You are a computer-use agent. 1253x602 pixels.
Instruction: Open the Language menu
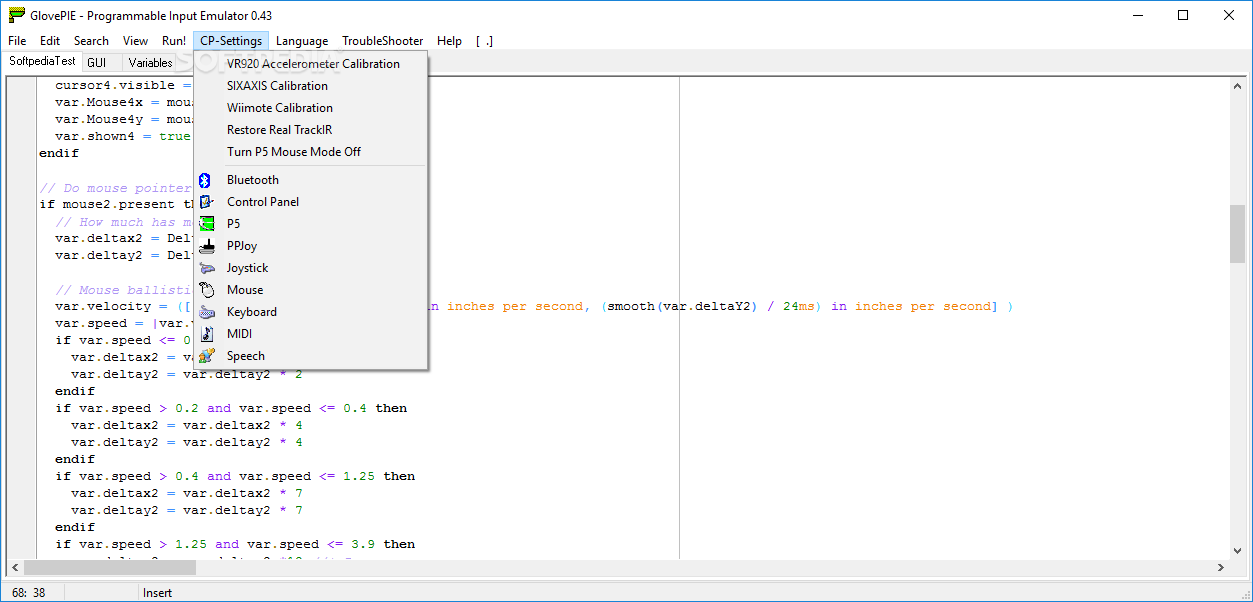[x=302, y=41]
